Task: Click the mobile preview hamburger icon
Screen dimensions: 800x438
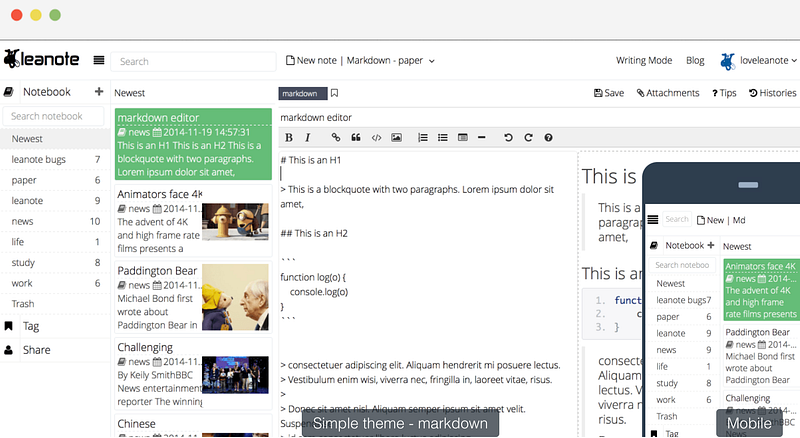Action: coord(653,220)
